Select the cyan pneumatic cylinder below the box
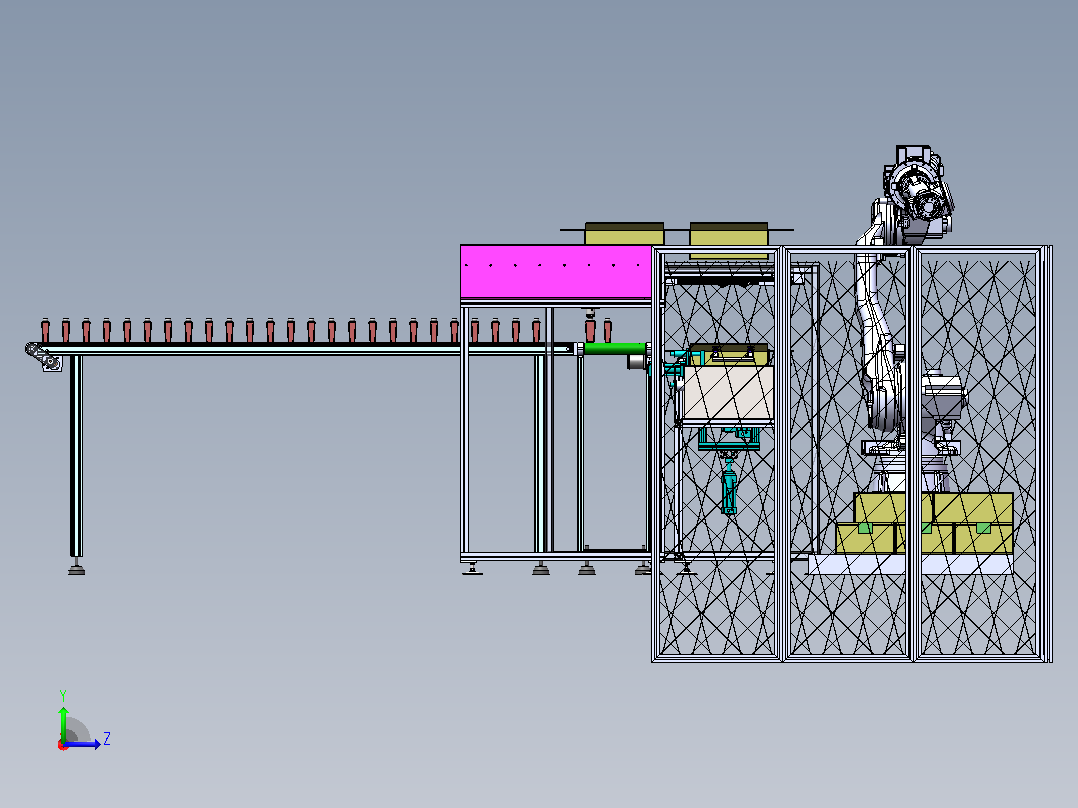The height and width of the screenshot is (808, 1078). tap(729, 486)
